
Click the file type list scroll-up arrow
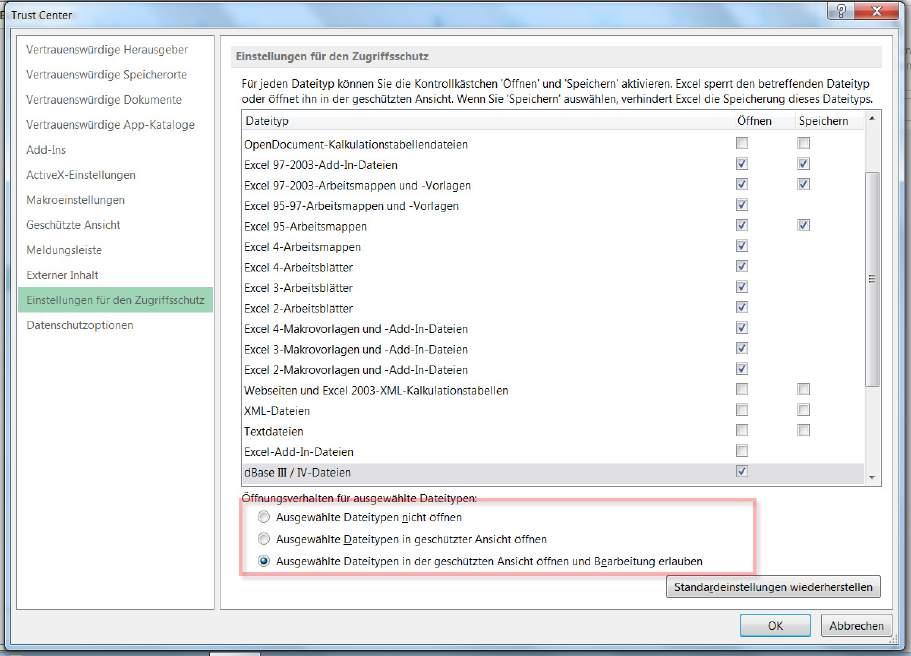pyautogui.click(x=871, y=119)
